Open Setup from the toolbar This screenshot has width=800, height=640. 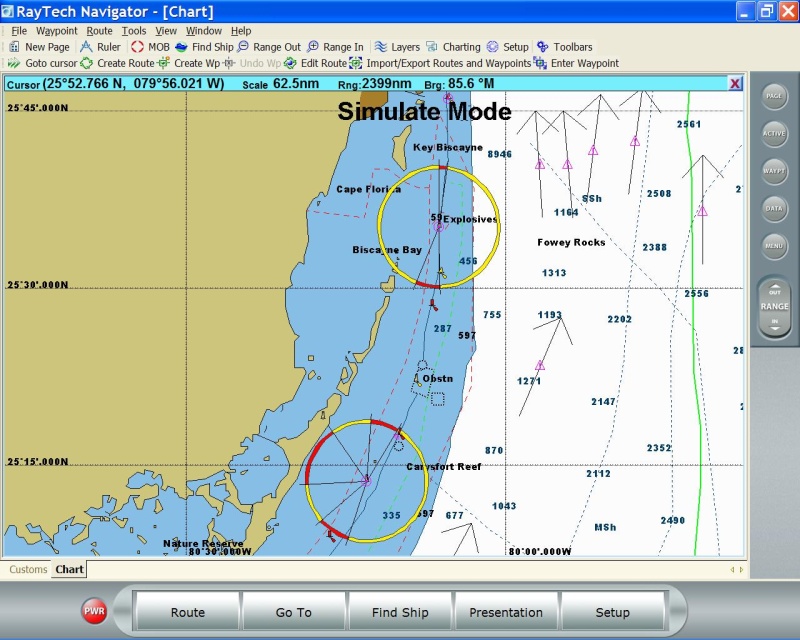[508, 47]
